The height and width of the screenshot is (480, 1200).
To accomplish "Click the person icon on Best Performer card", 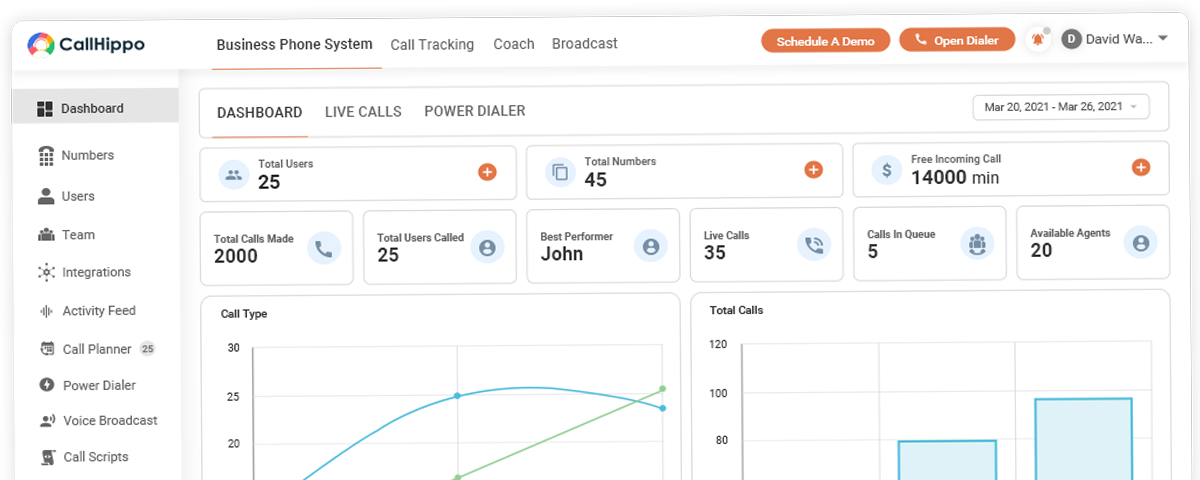I will coord(651,245).
